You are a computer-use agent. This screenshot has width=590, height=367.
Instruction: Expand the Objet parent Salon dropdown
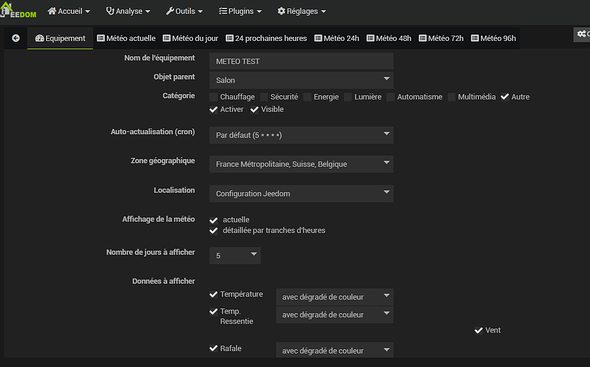(x=301, y=80)
